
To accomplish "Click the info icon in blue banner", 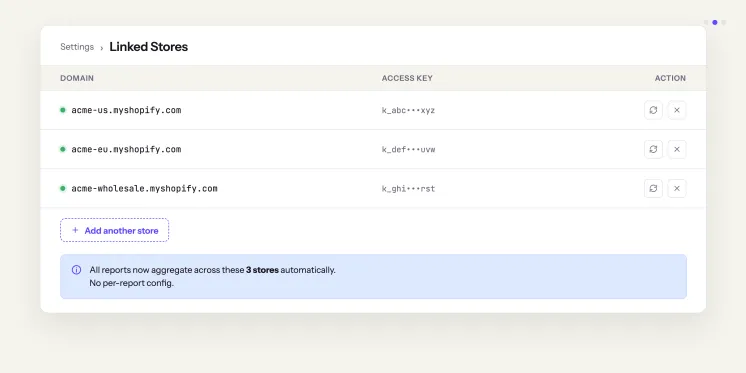I will coord(76,270).
